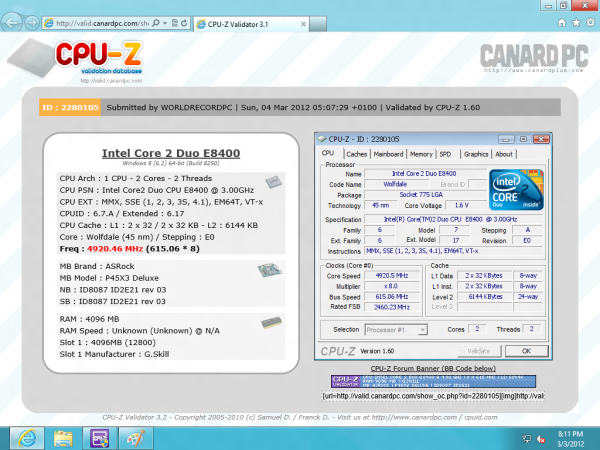Open the Intel Core 2 Duo E8400 heading link

171,153
